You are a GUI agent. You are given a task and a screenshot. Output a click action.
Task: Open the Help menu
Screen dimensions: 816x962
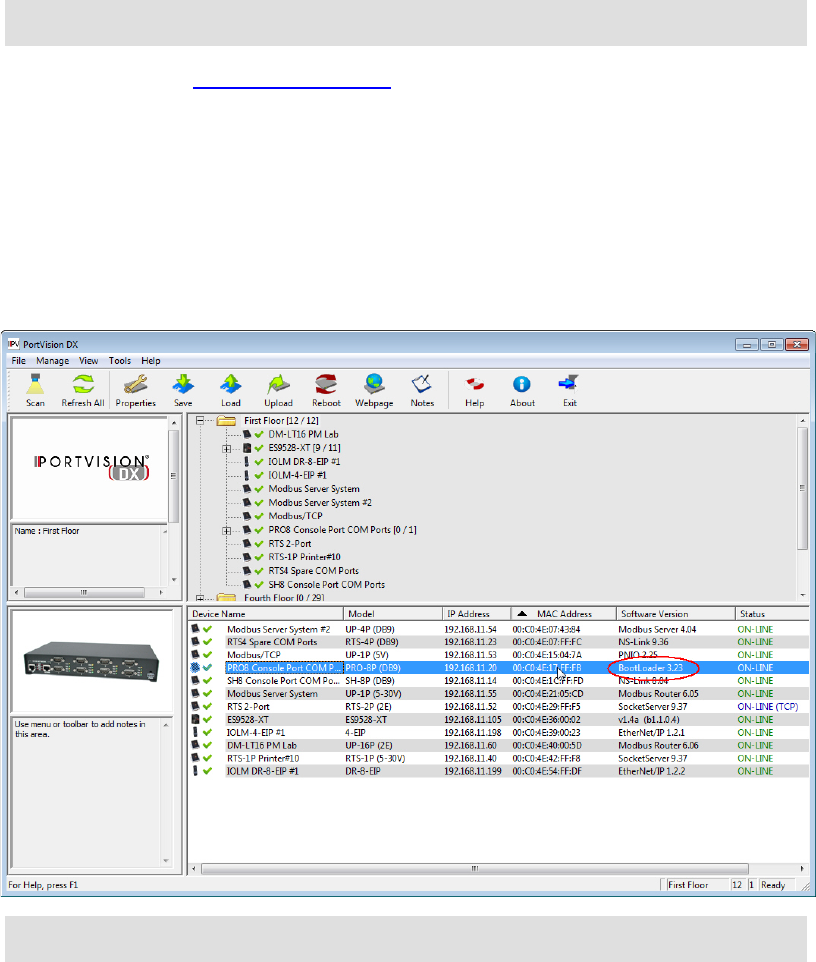point(150,361)
